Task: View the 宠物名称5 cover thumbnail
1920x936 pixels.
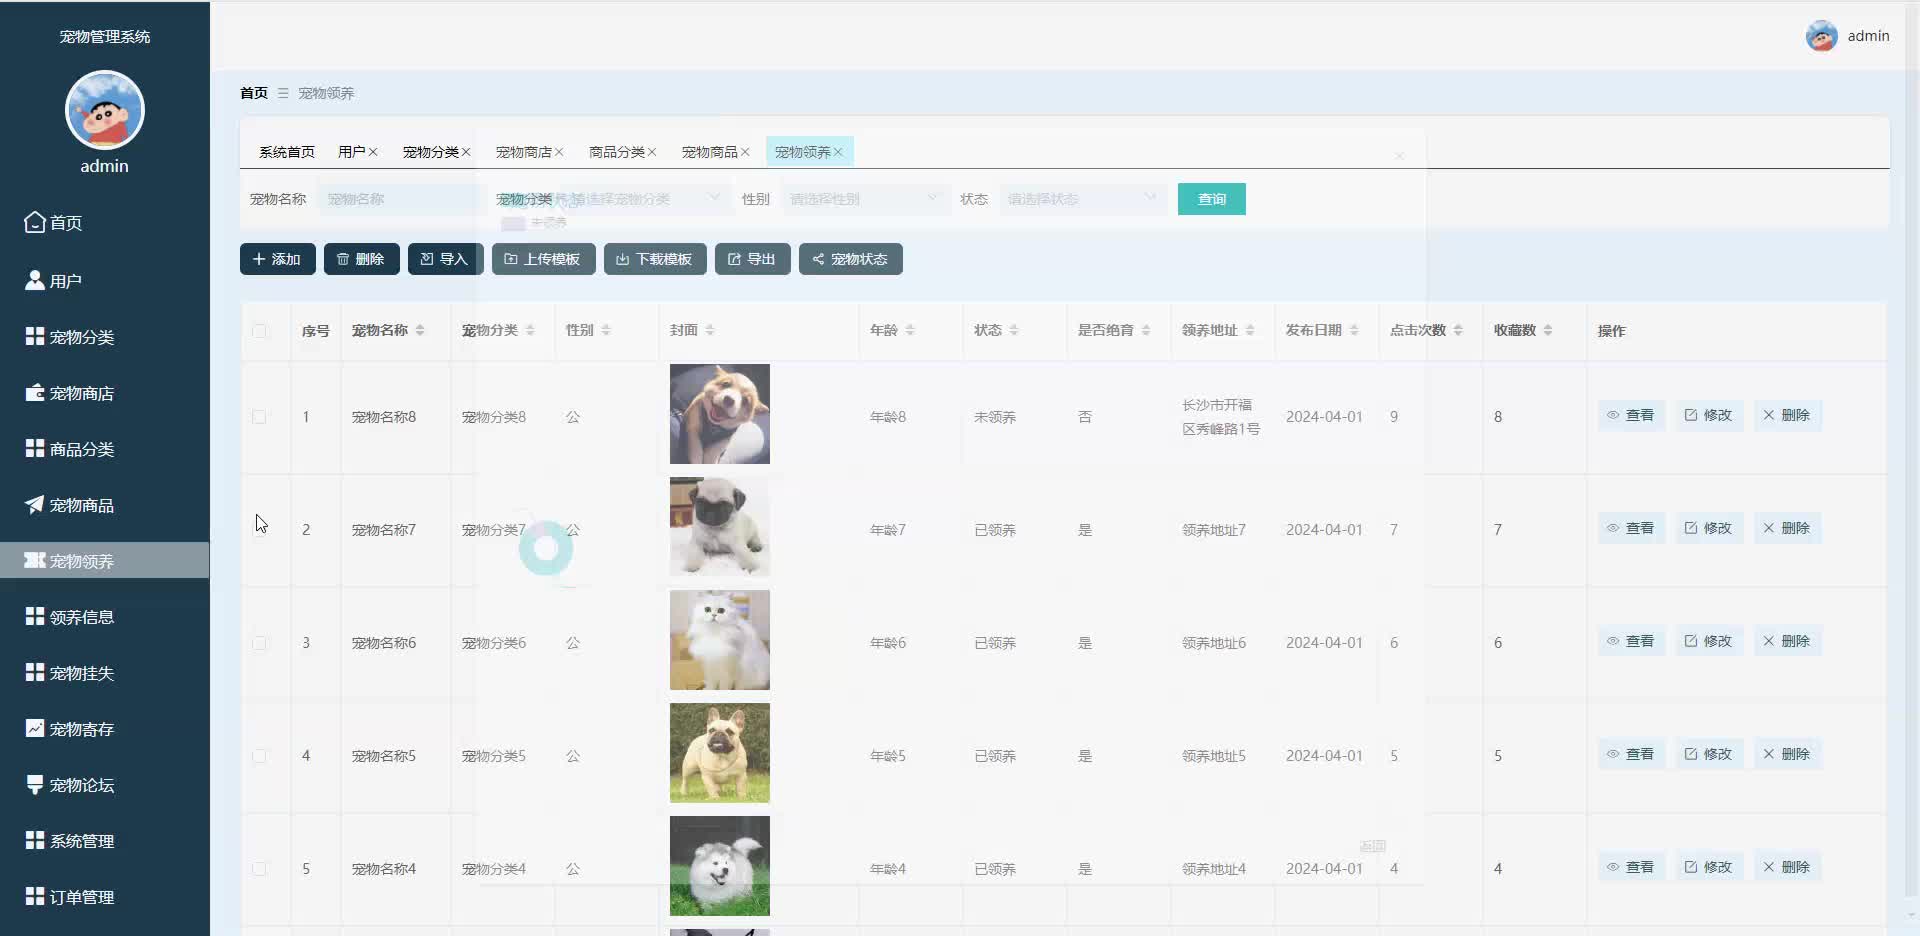Action: coord(719,752)
